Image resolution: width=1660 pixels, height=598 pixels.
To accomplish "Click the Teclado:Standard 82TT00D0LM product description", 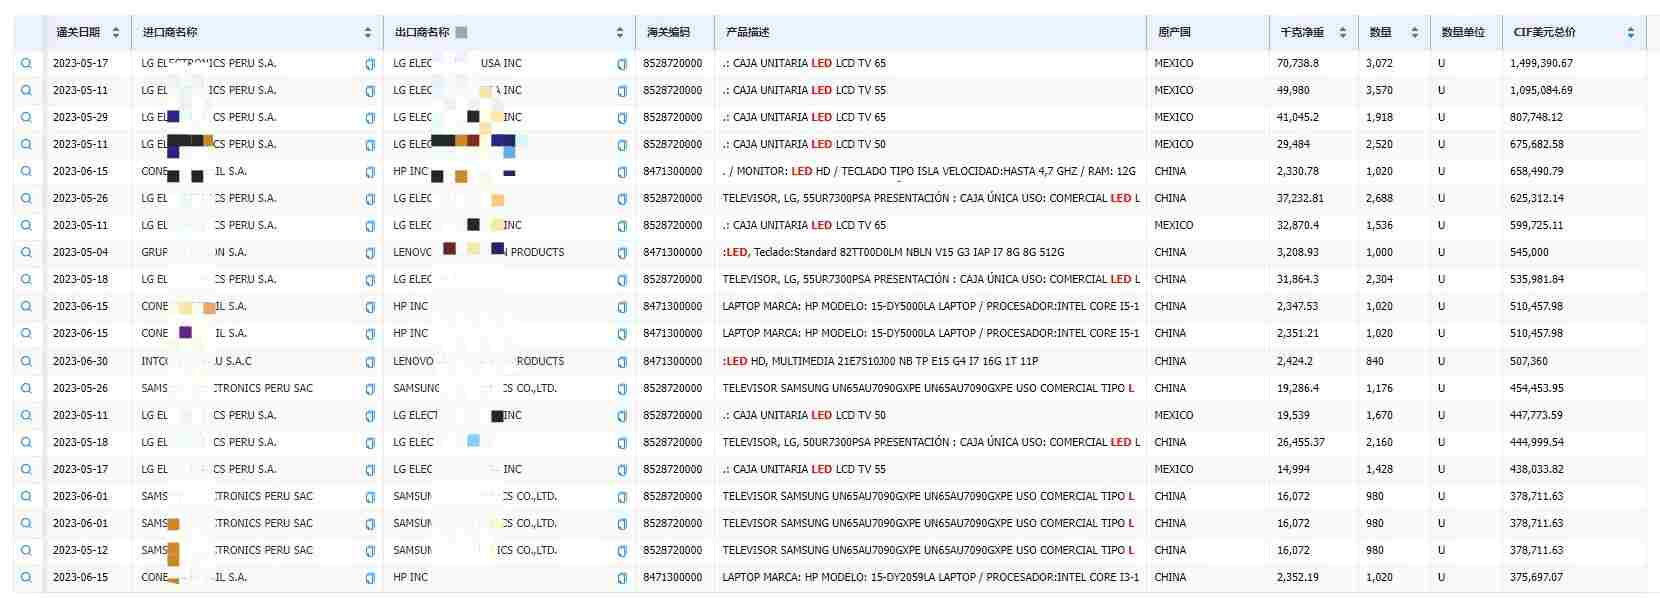I will (x=893, y=252).
